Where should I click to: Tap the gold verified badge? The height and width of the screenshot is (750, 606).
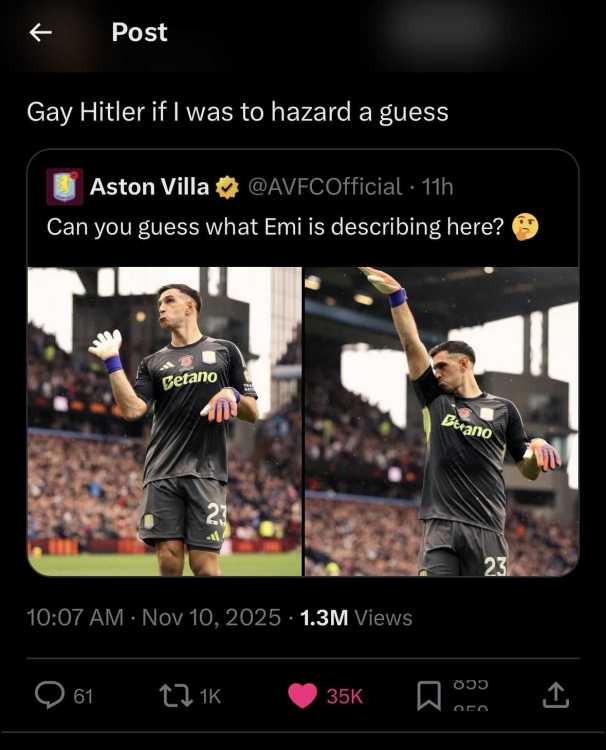[x=228, y=187]
